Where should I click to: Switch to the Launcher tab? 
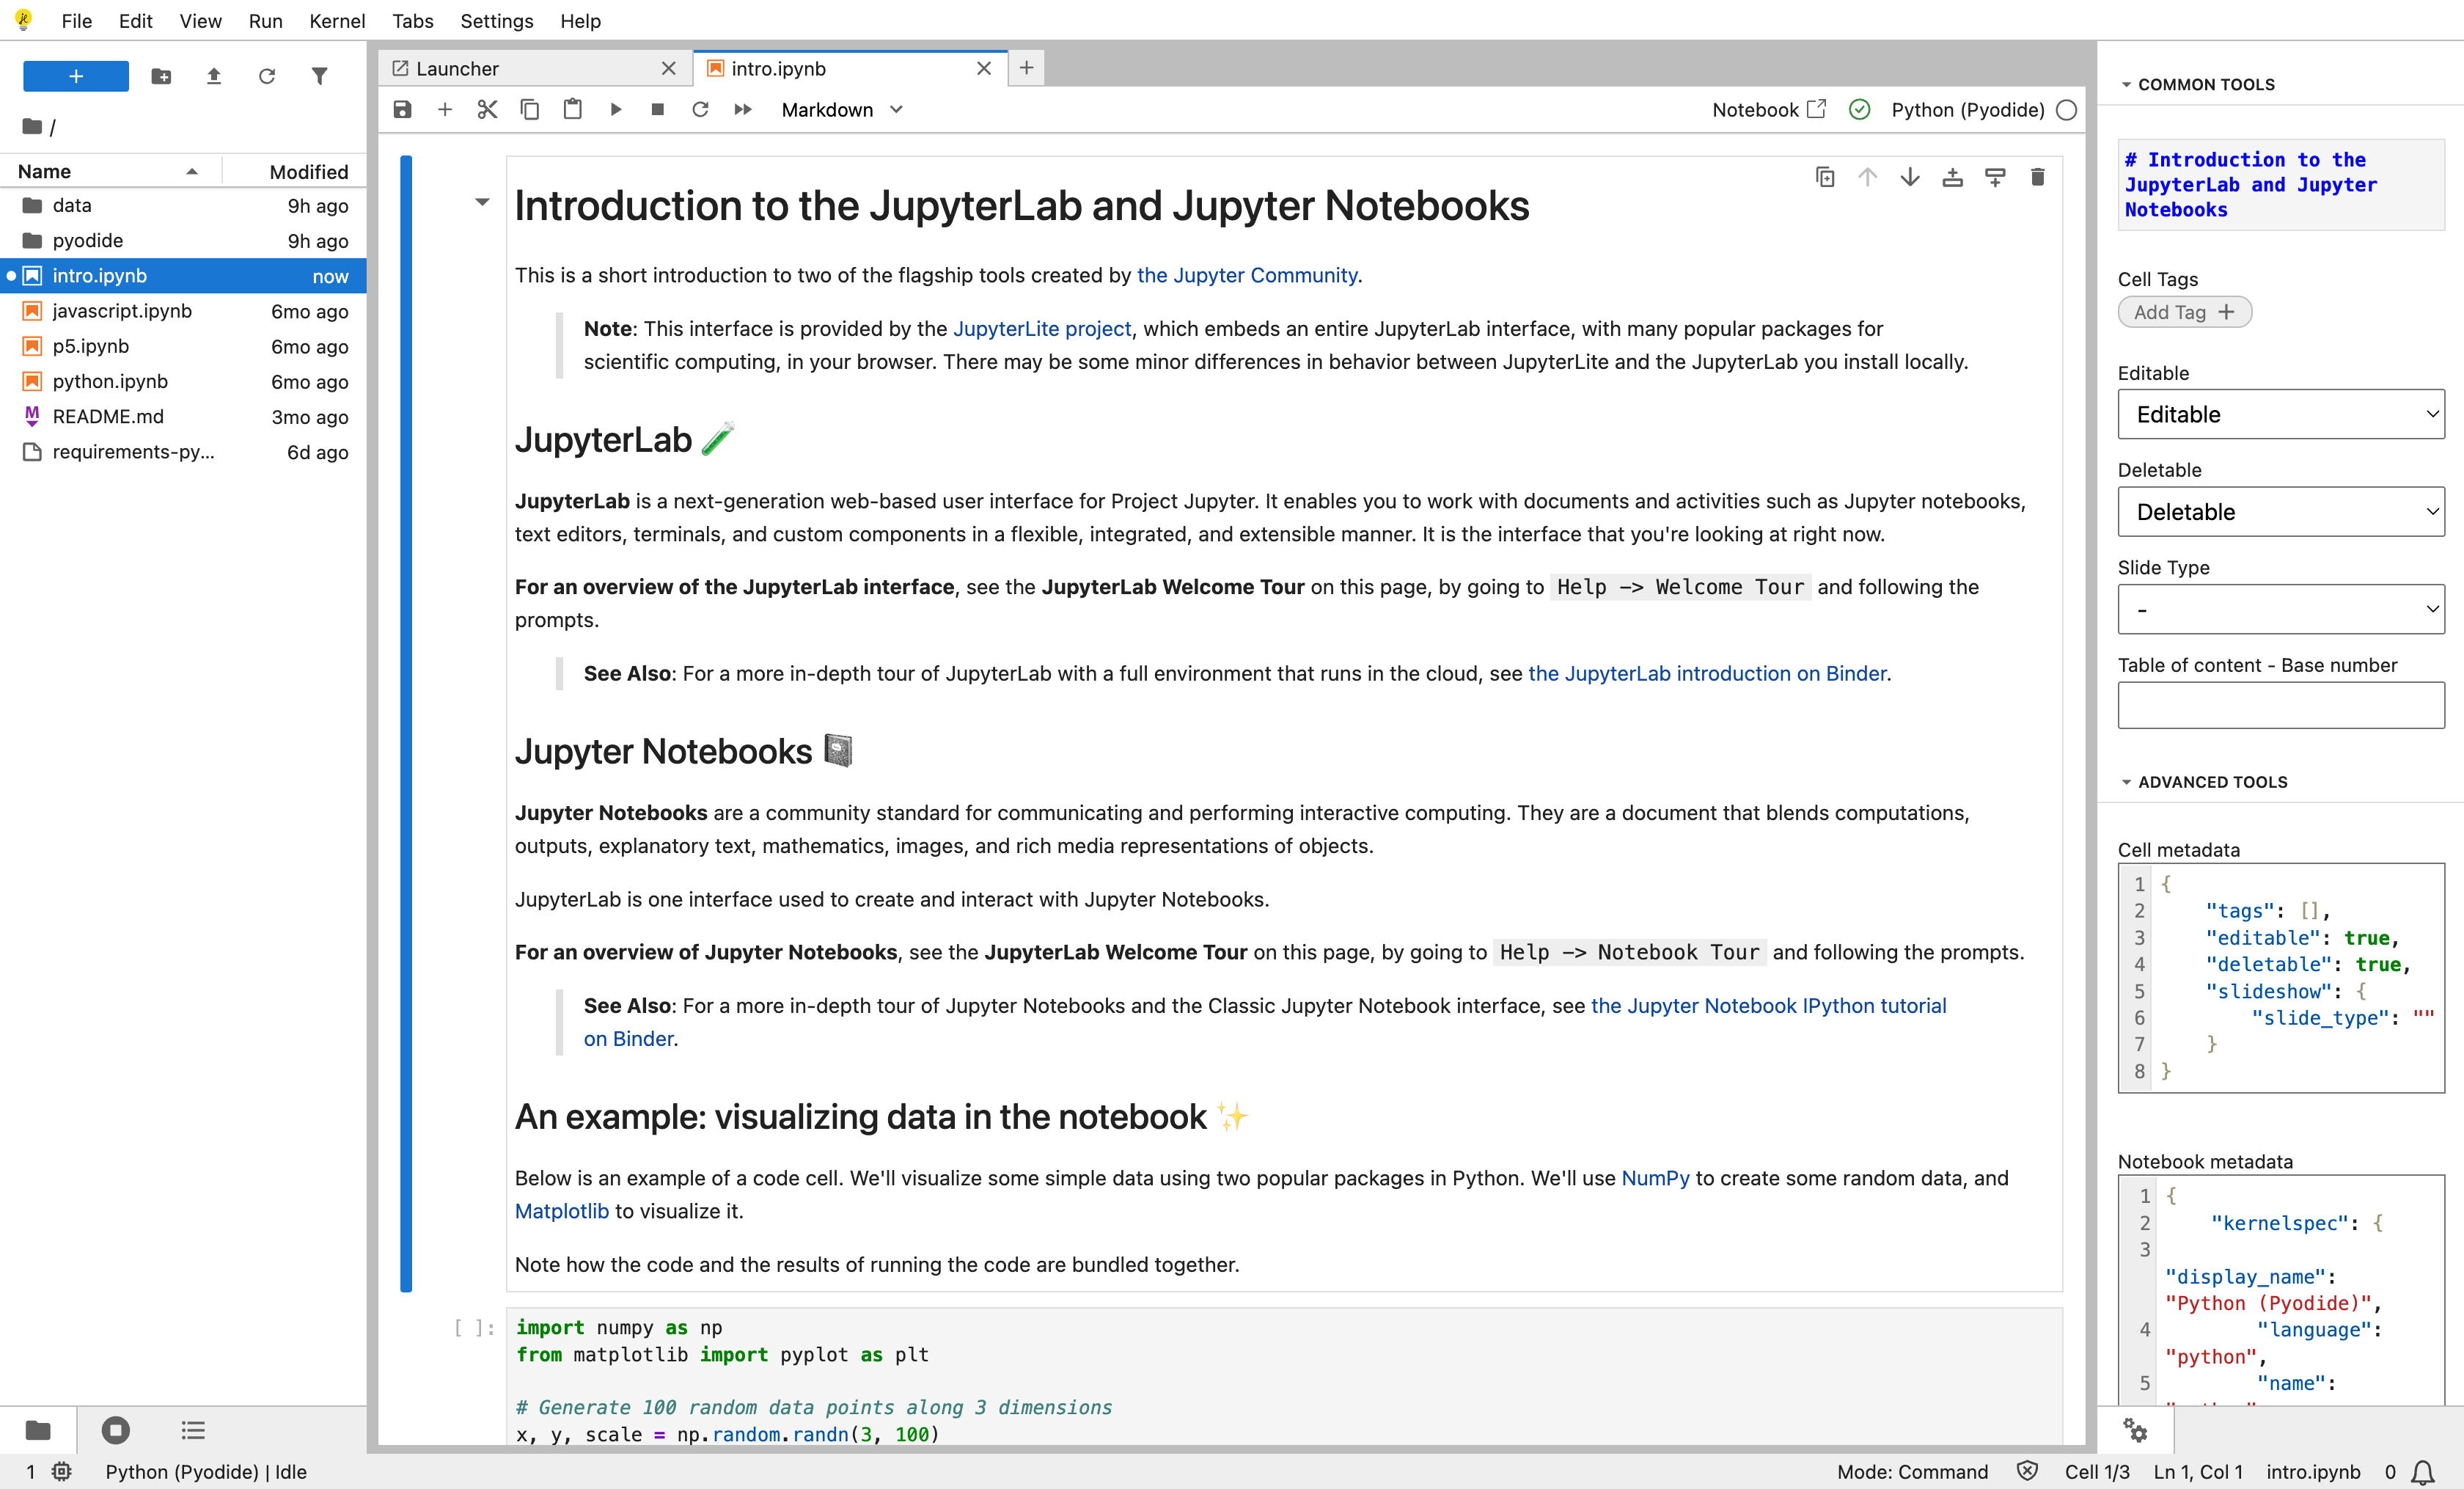[535, 68]
